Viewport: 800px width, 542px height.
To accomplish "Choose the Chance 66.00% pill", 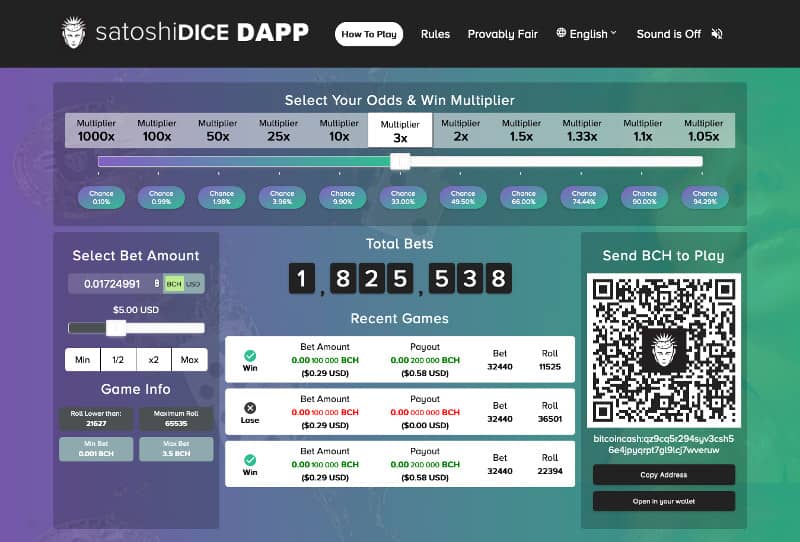I will [523, 198].
